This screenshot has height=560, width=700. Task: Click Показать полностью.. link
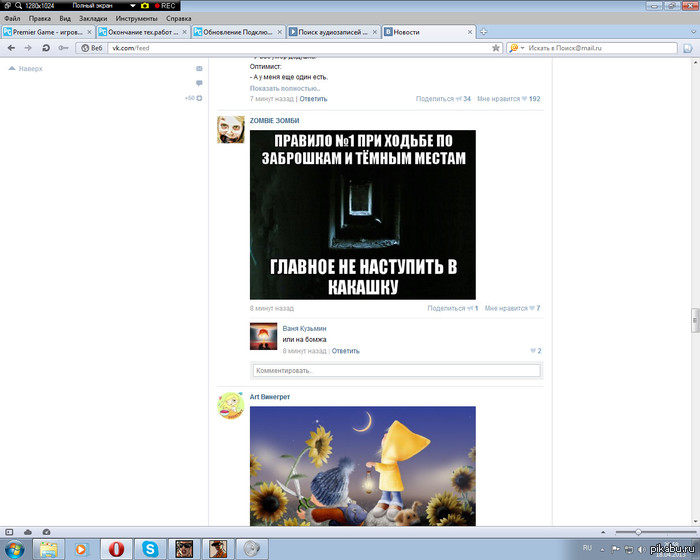[x=285, y=88]
